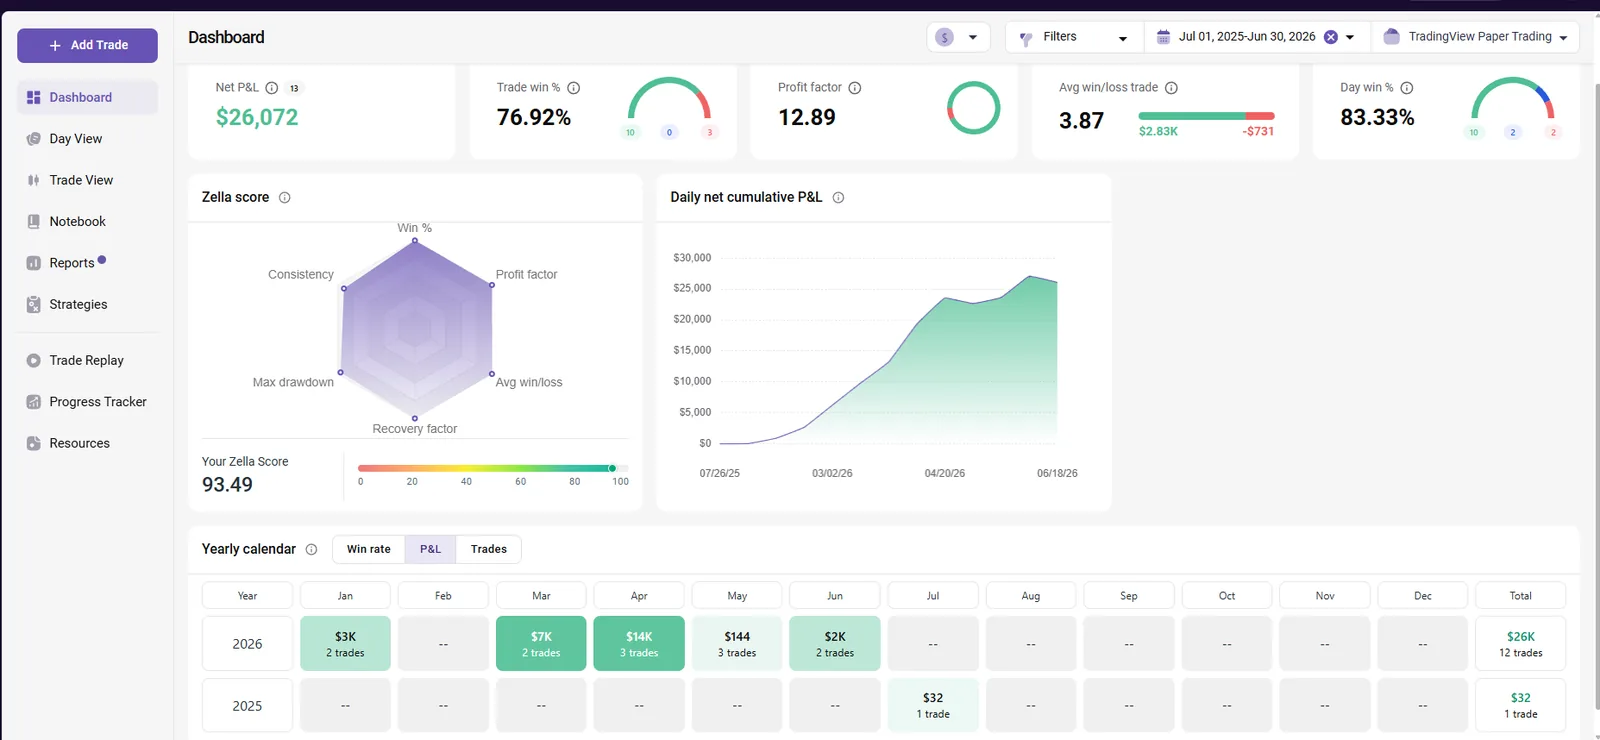Click the 2025 Jul $32 cell
This screenshot has height=740, width=1600.
pos(933,705)
